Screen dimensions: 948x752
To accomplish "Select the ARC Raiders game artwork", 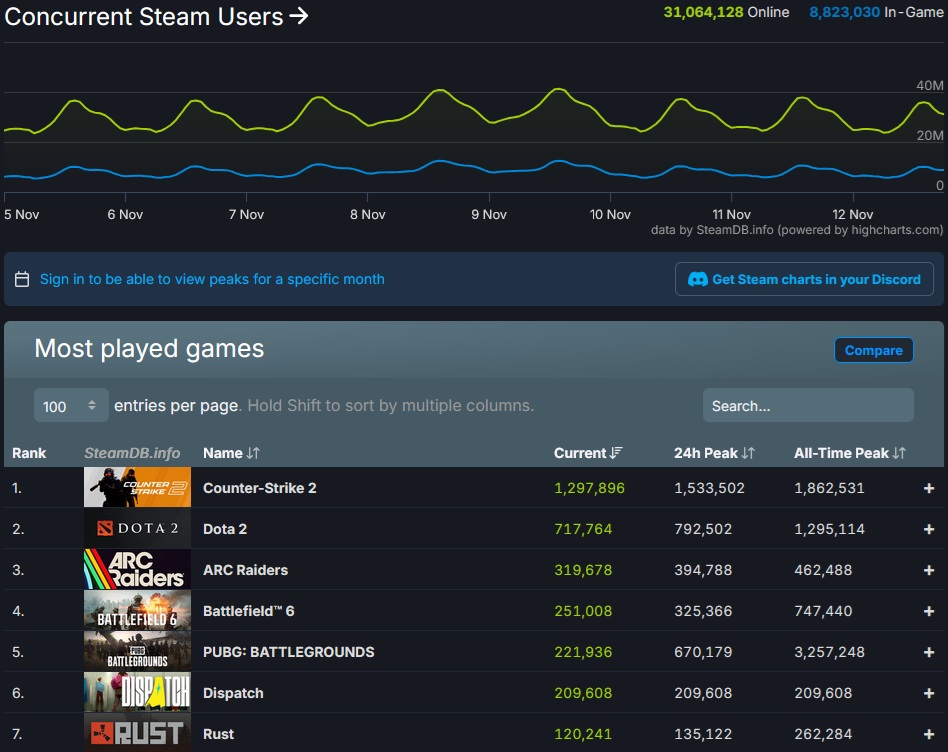I will (137, 569).
